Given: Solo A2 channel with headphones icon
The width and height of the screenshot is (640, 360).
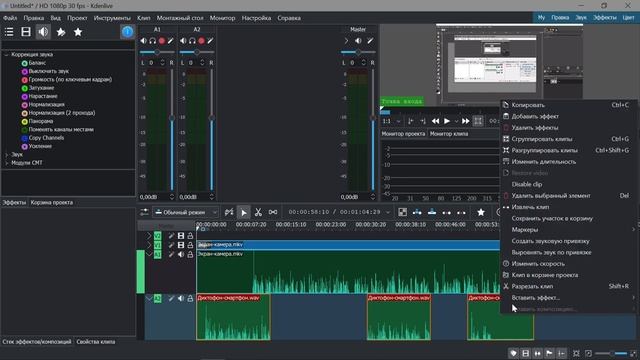Looking at the screenshot, I should 192,41.
